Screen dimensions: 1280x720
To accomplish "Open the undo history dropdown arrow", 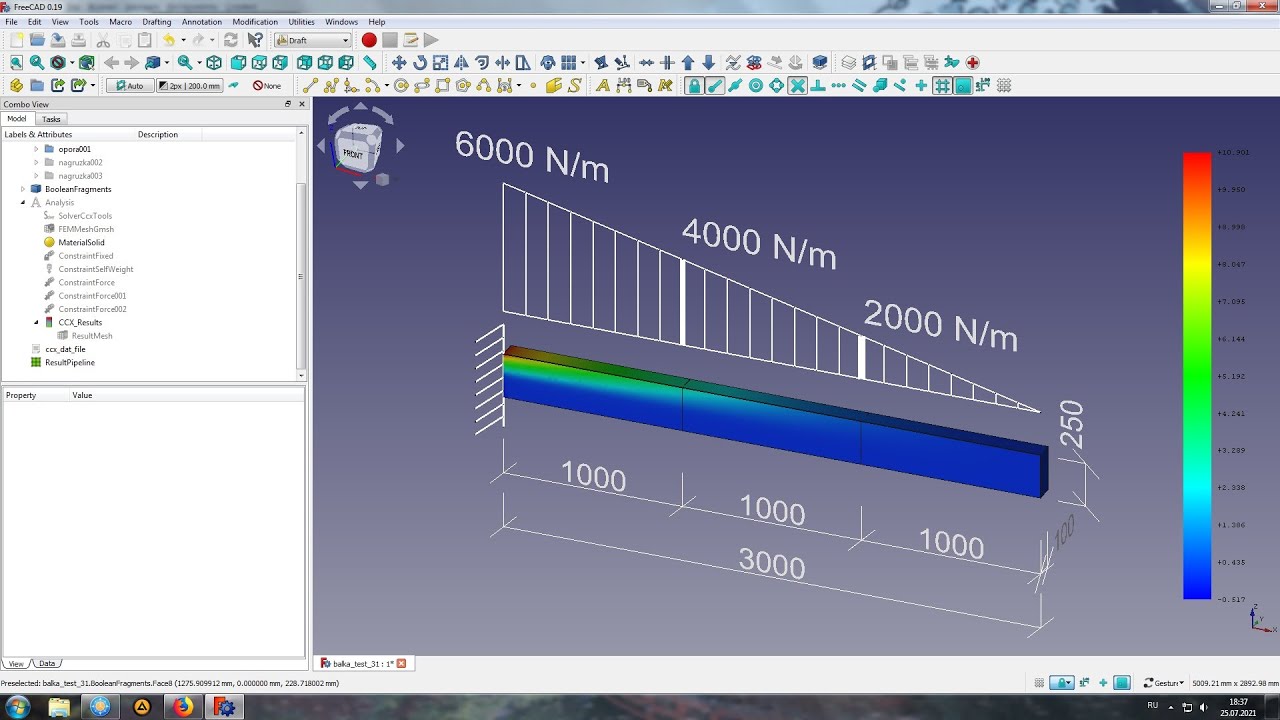I will (x=183, y=40).
